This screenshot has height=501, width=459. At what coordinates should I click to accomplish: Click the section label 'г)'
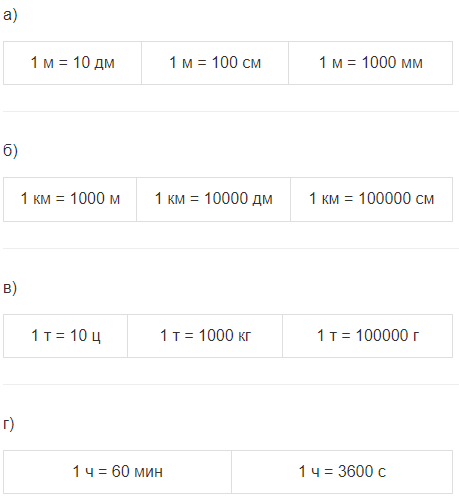tap(9, 424)
